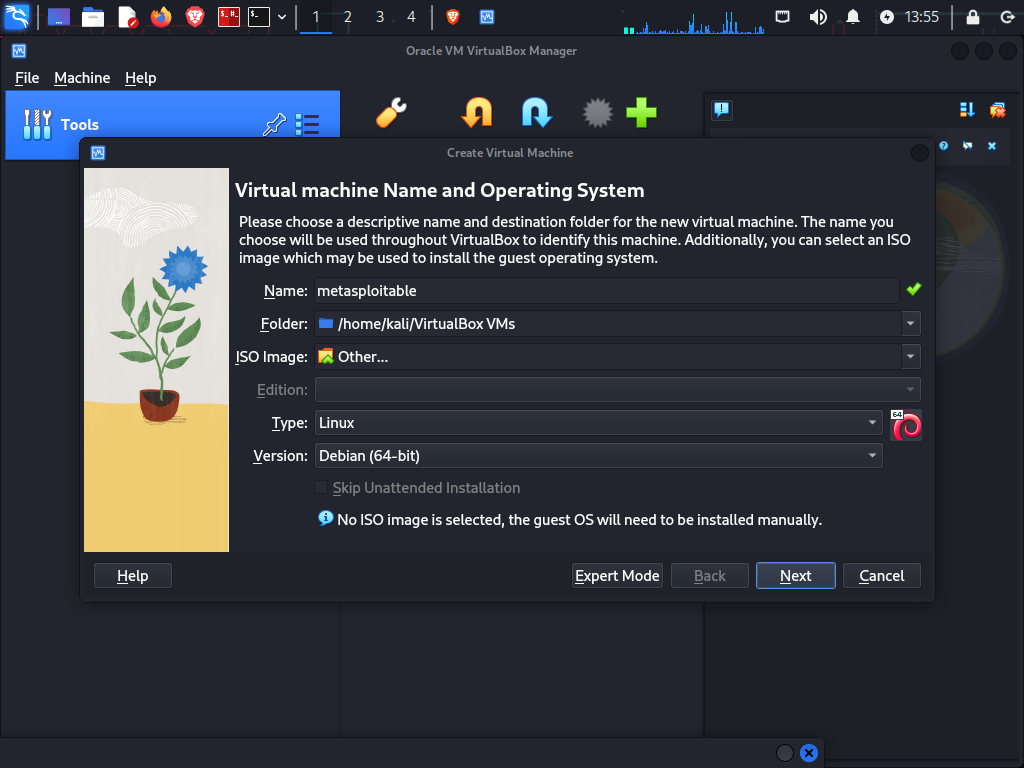1024x768 pixels.
Task: Expand the terminal launcher dropdown chevron
Action: coord(282,17)
